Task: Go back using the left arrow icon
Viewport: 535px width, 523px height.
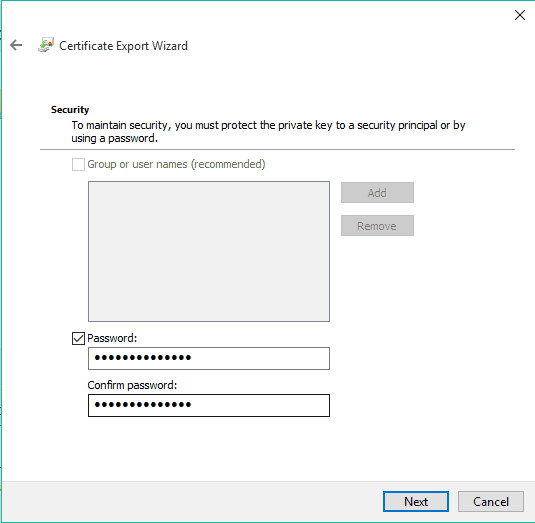Action: pos(16,45)
